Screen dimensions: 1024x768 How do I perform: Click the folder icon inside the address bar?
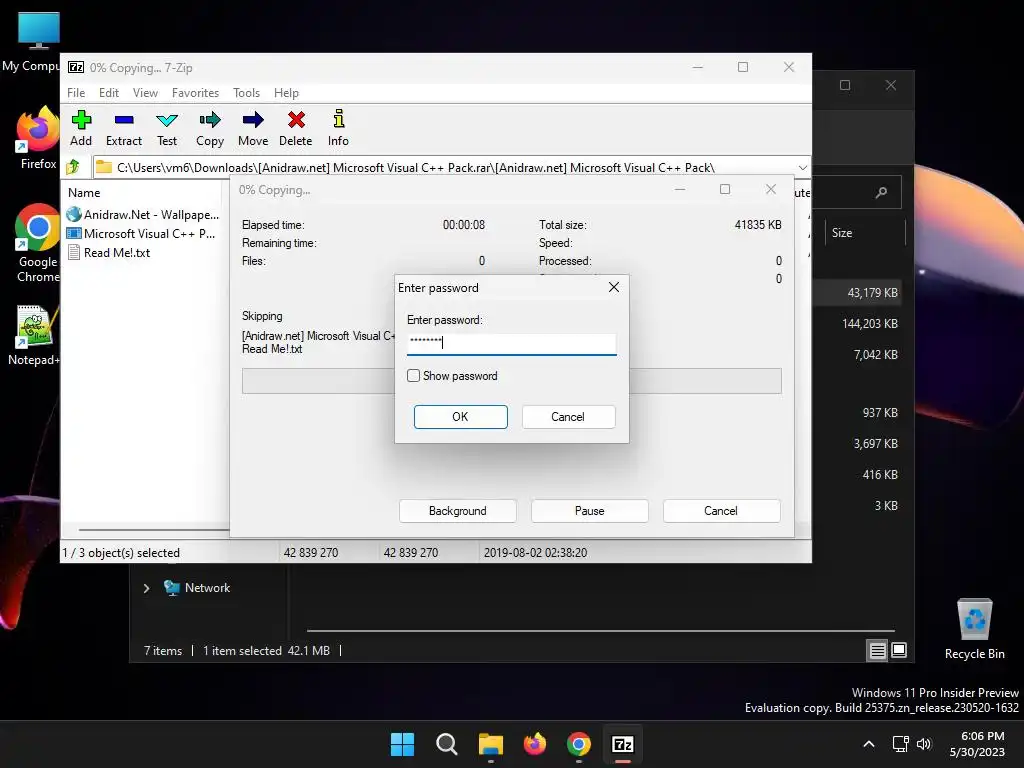[103, 167]
